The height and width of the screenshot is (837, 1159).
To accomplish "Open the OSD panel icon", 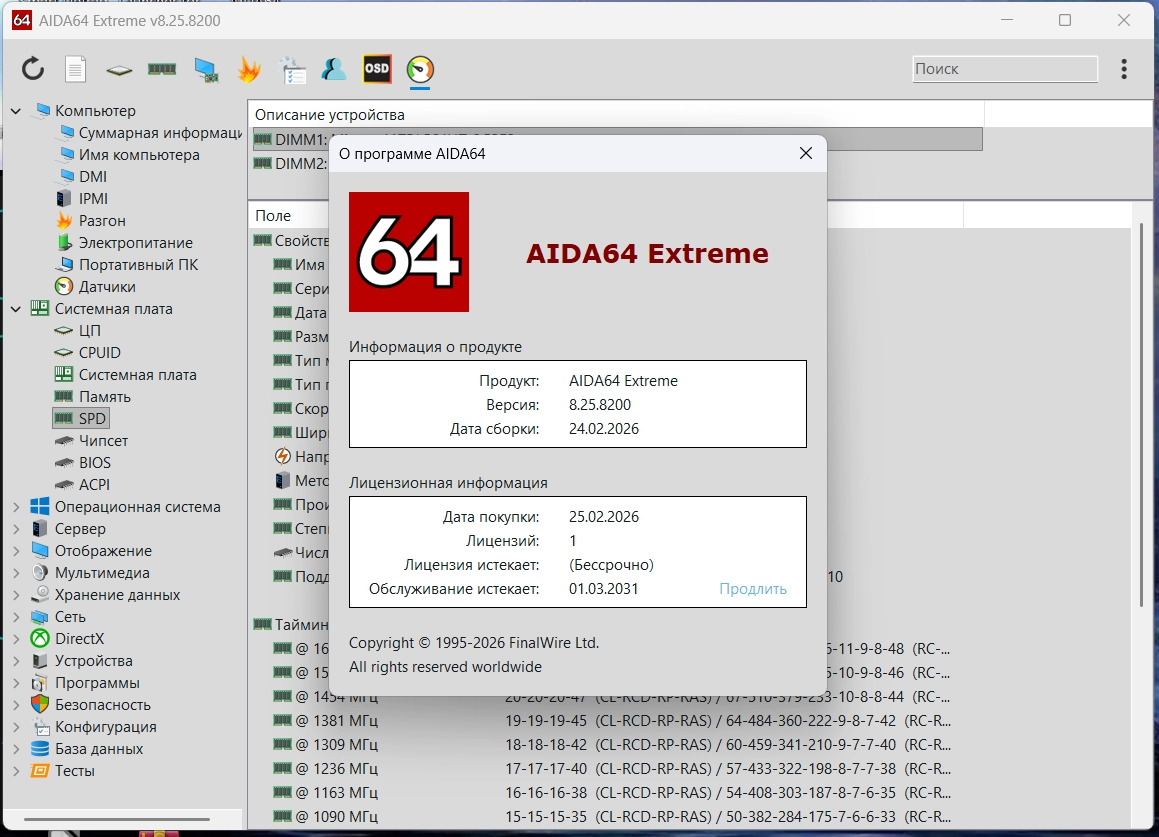I will click(377, 69).
